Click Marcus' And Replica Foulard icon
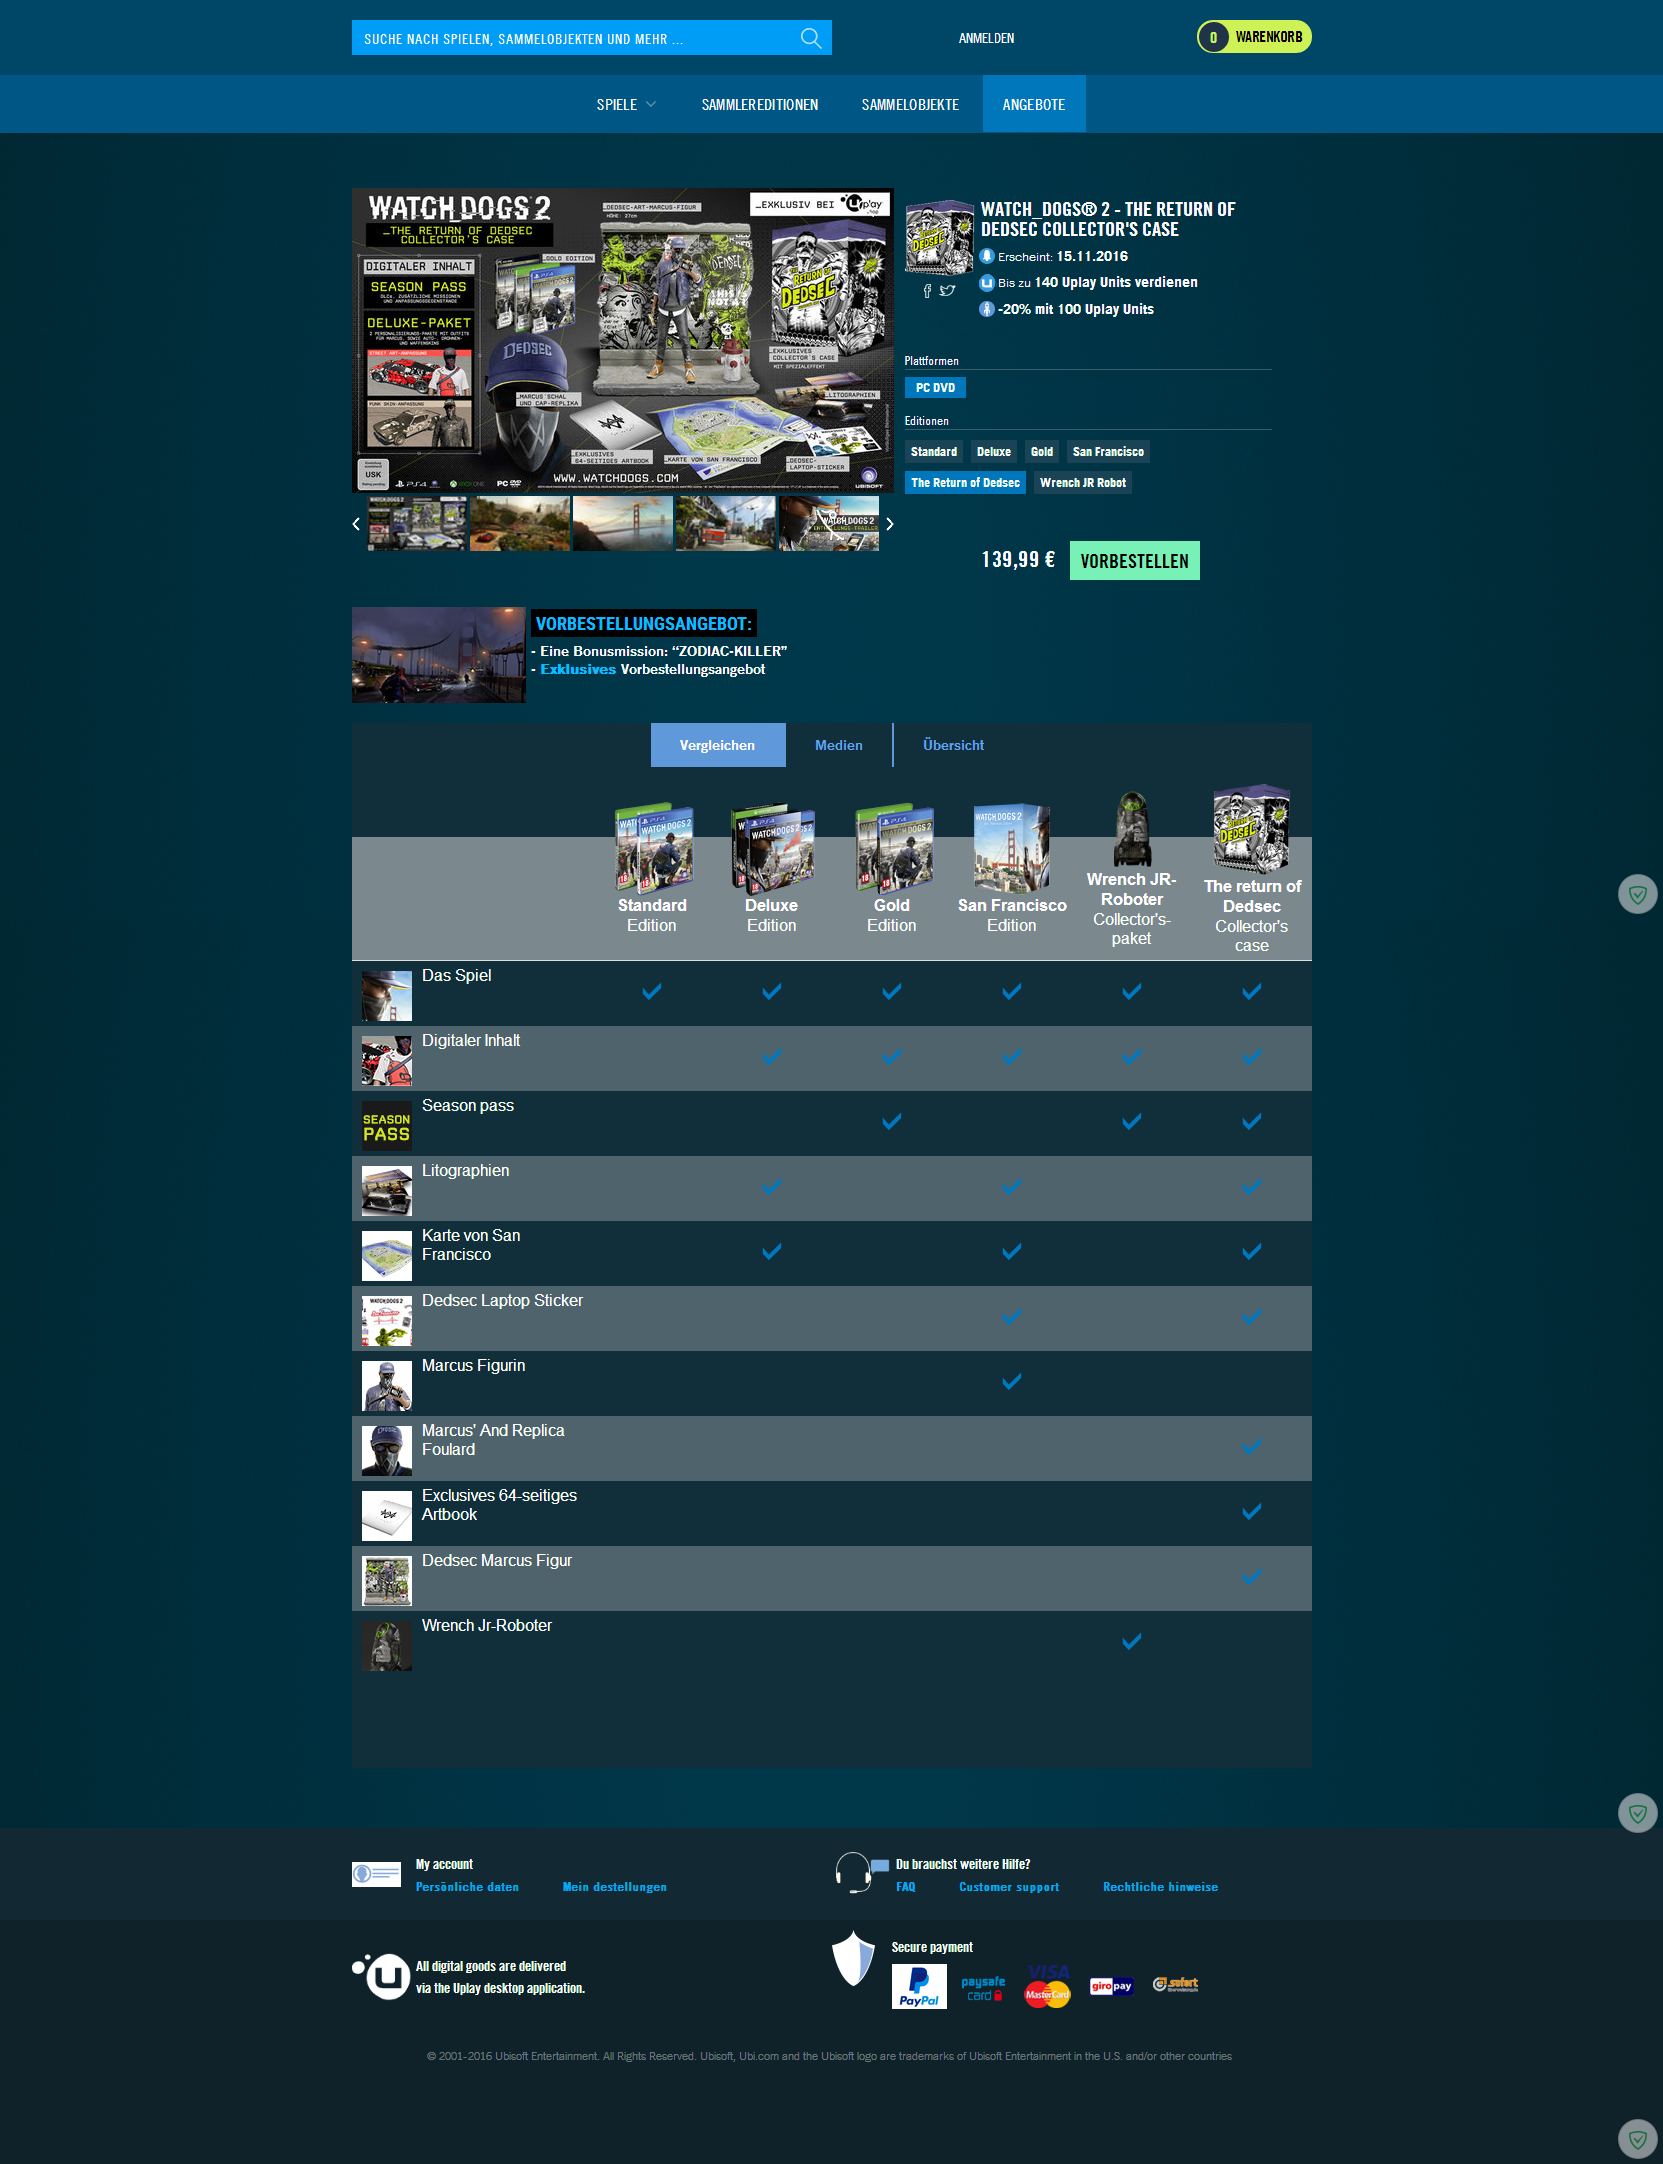The width and height of the screenshot is (1663, 2164). (x=387, y=1450)
